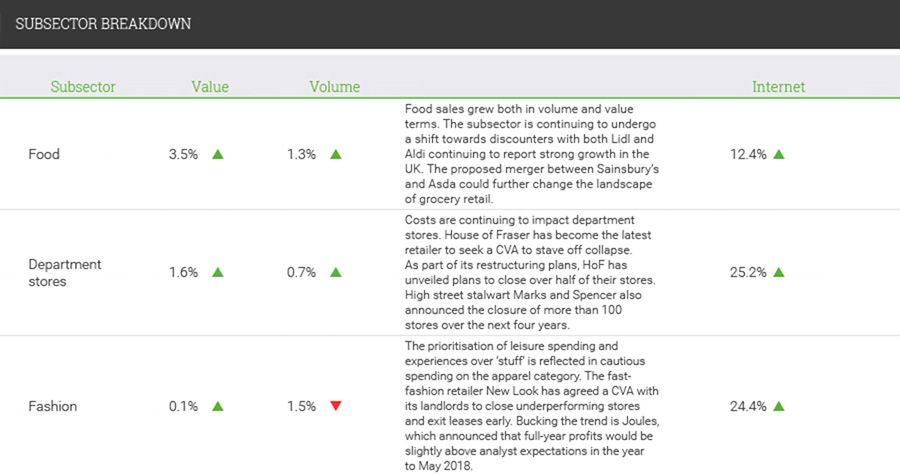The image size is (900, 475).
Task: Click the up arrow beside Department stores volume 0.7%
Action: click(x=336, y=272)
